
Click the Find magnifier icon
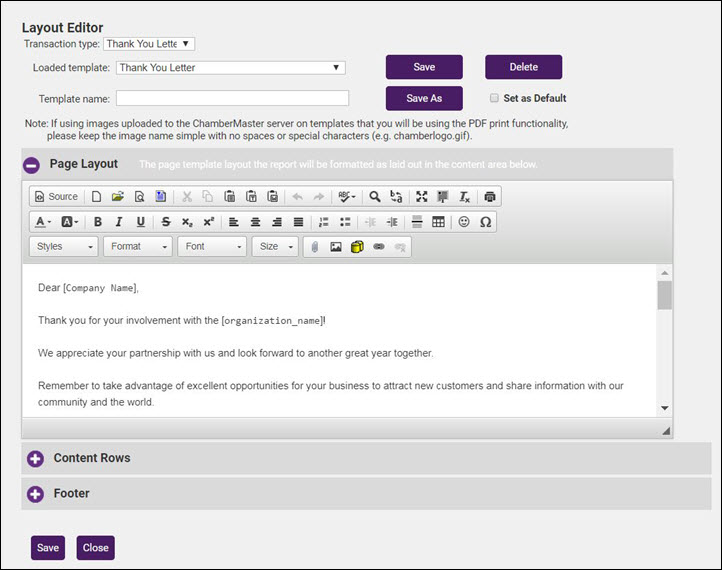[374, 197]
